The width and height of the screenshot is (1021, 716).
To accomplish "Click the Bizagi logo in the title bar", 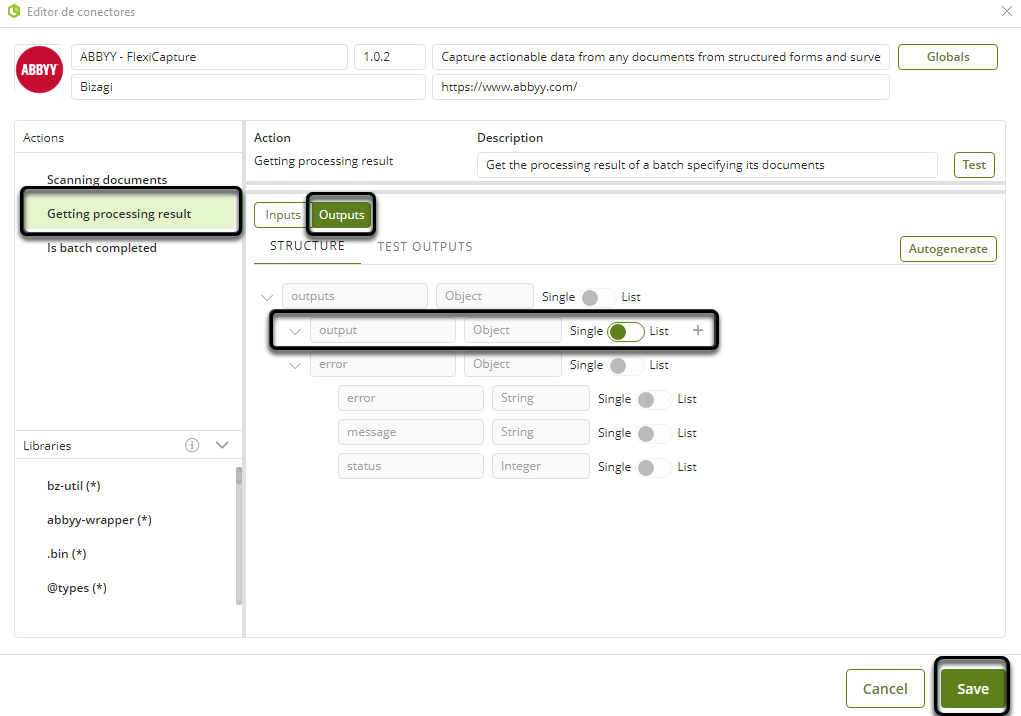I will click(14, 11).
